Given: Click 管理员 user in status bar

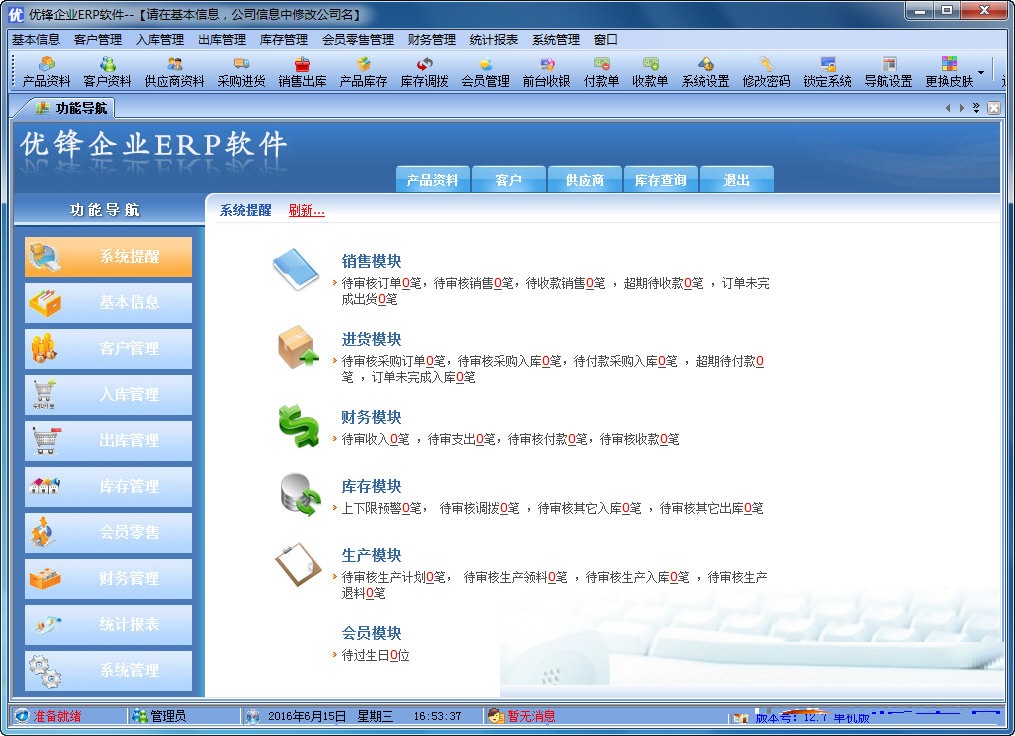Looking at the screenshot, I should point(168,716).
